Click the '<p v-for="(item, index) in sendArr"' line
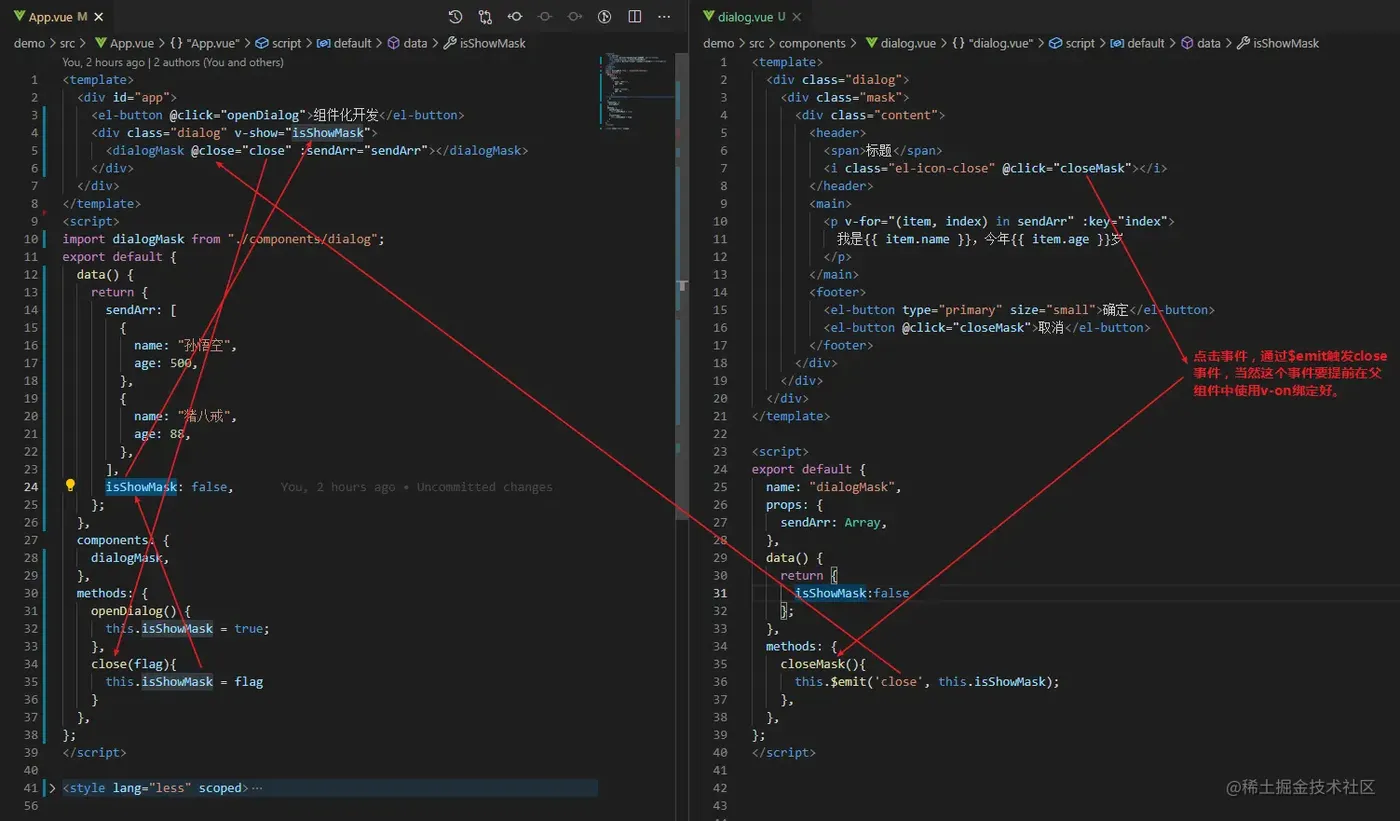Viewport: 1400px width, 821px height. [999, 221]
